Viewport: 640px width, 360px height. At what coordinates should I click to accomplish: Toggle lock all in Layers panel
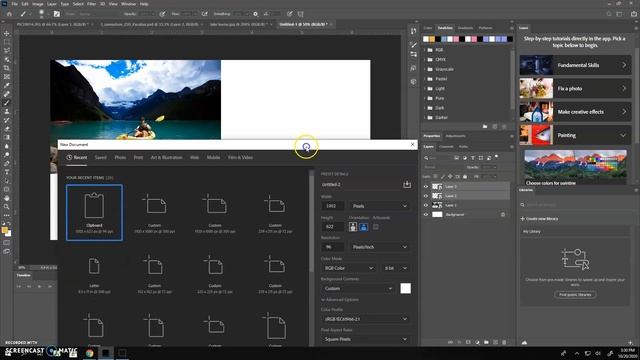465,176
